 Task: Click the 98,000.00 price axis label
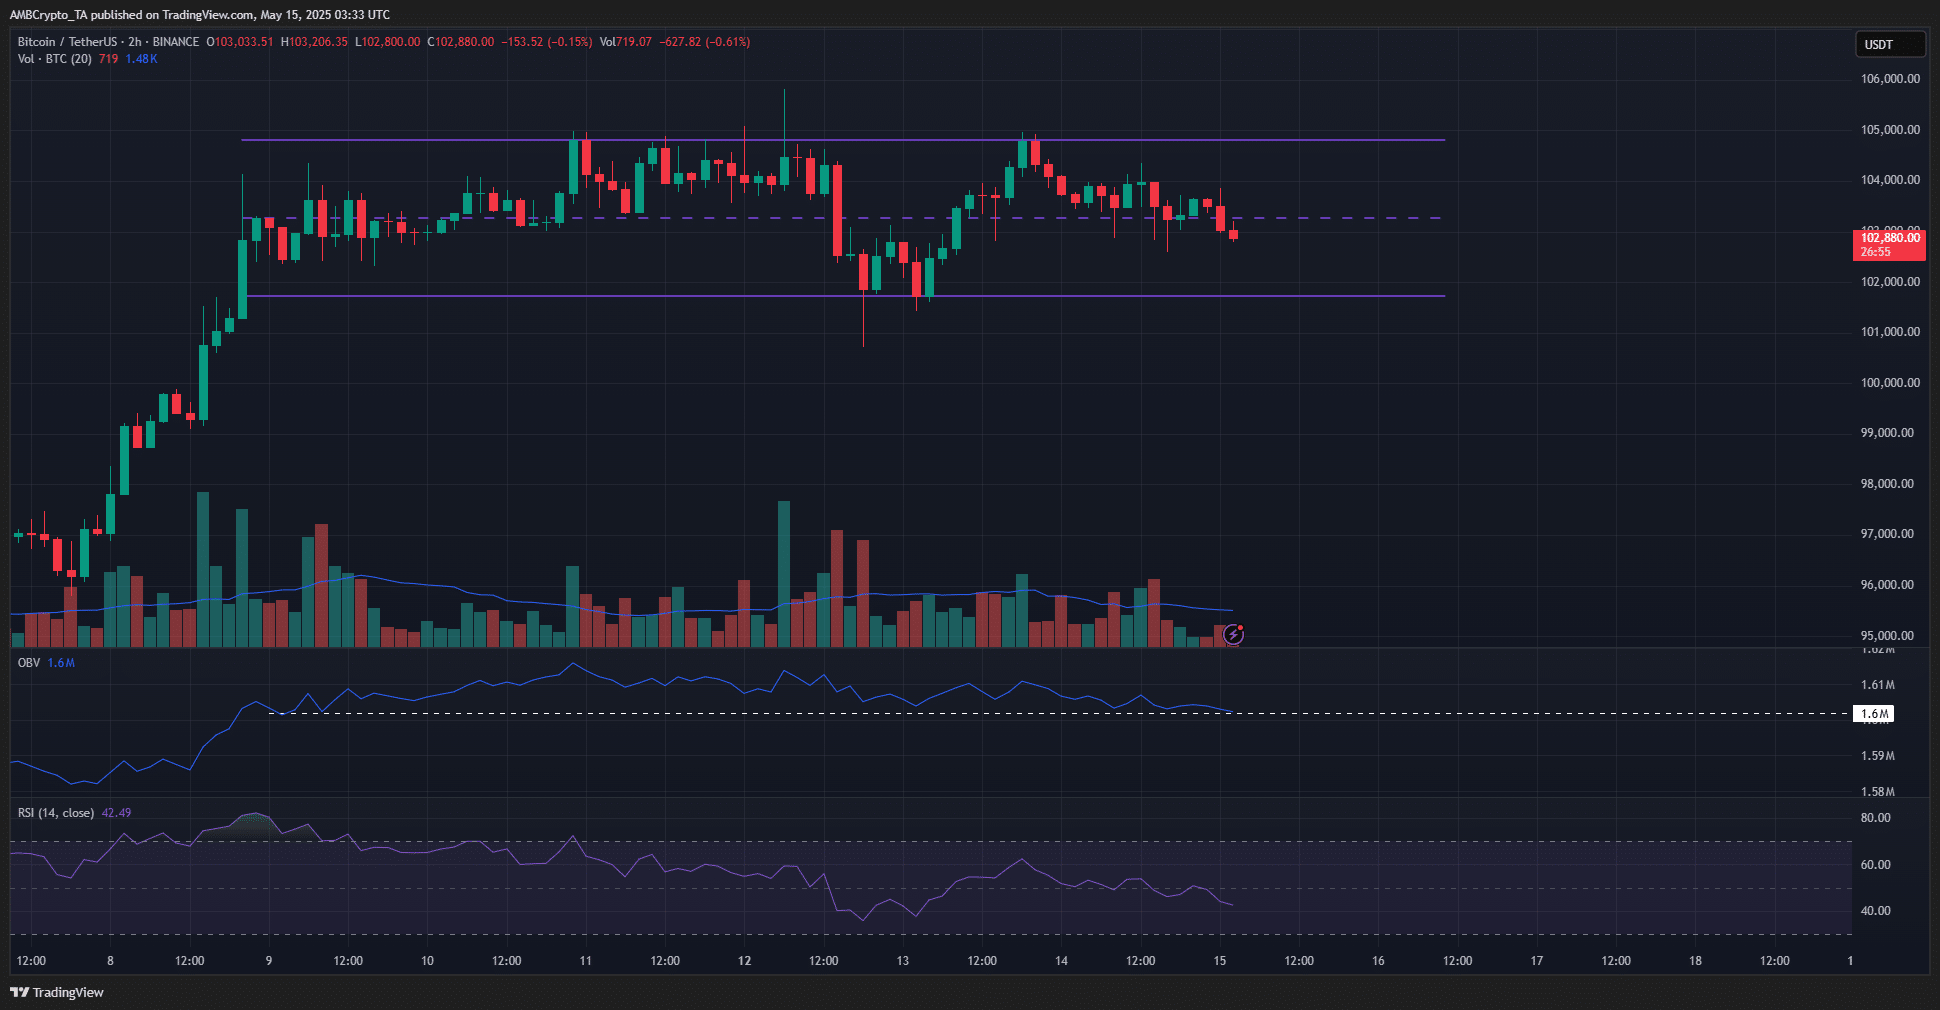click(x=1887, y=484)
